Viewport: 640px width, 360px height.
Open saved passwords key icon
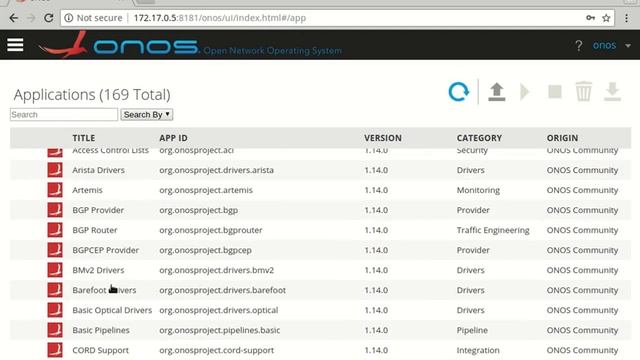click(590, 18)
